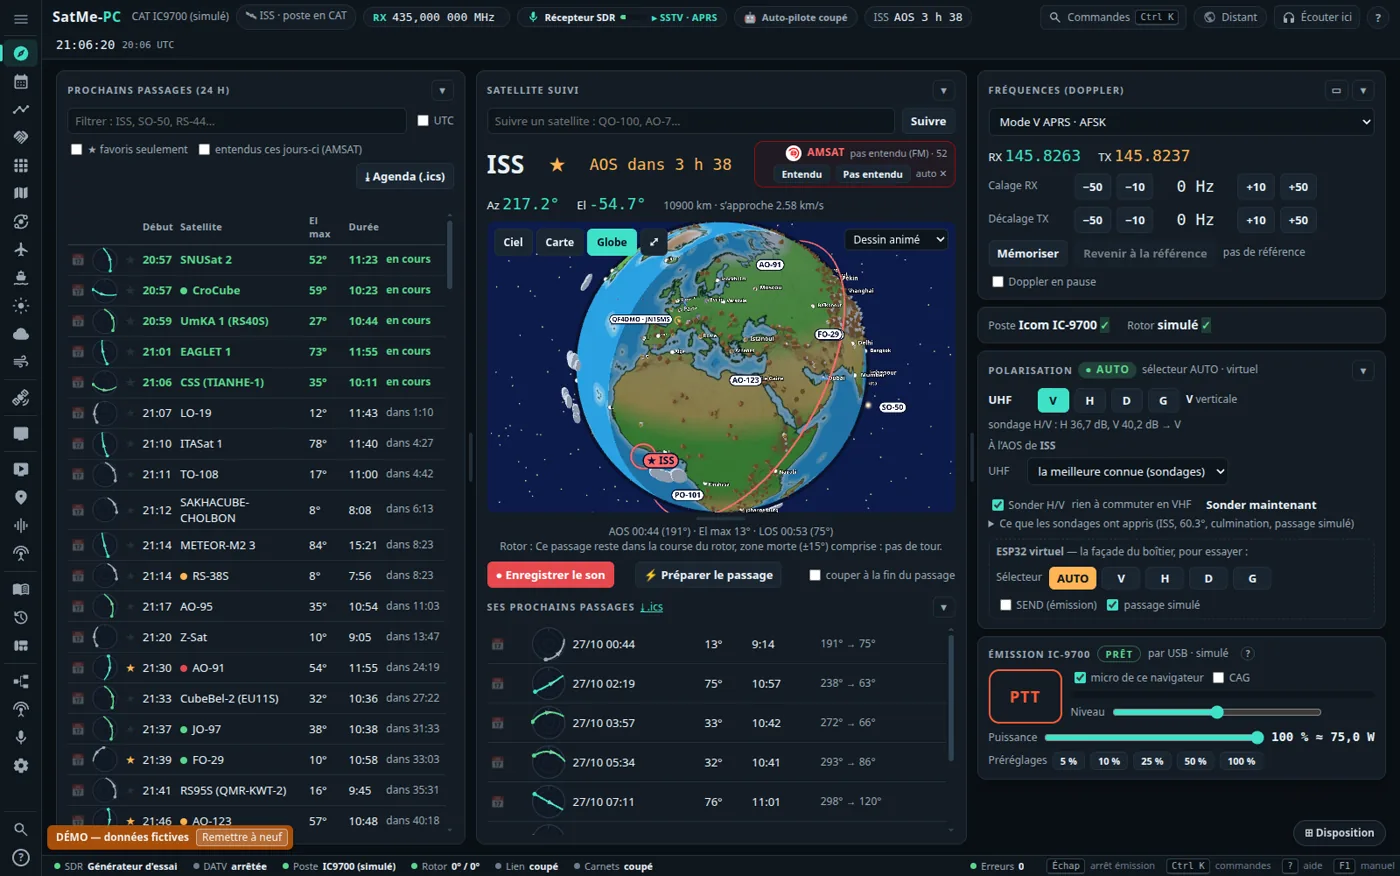Expand the globe view to fullscreen

click(653, 242)
